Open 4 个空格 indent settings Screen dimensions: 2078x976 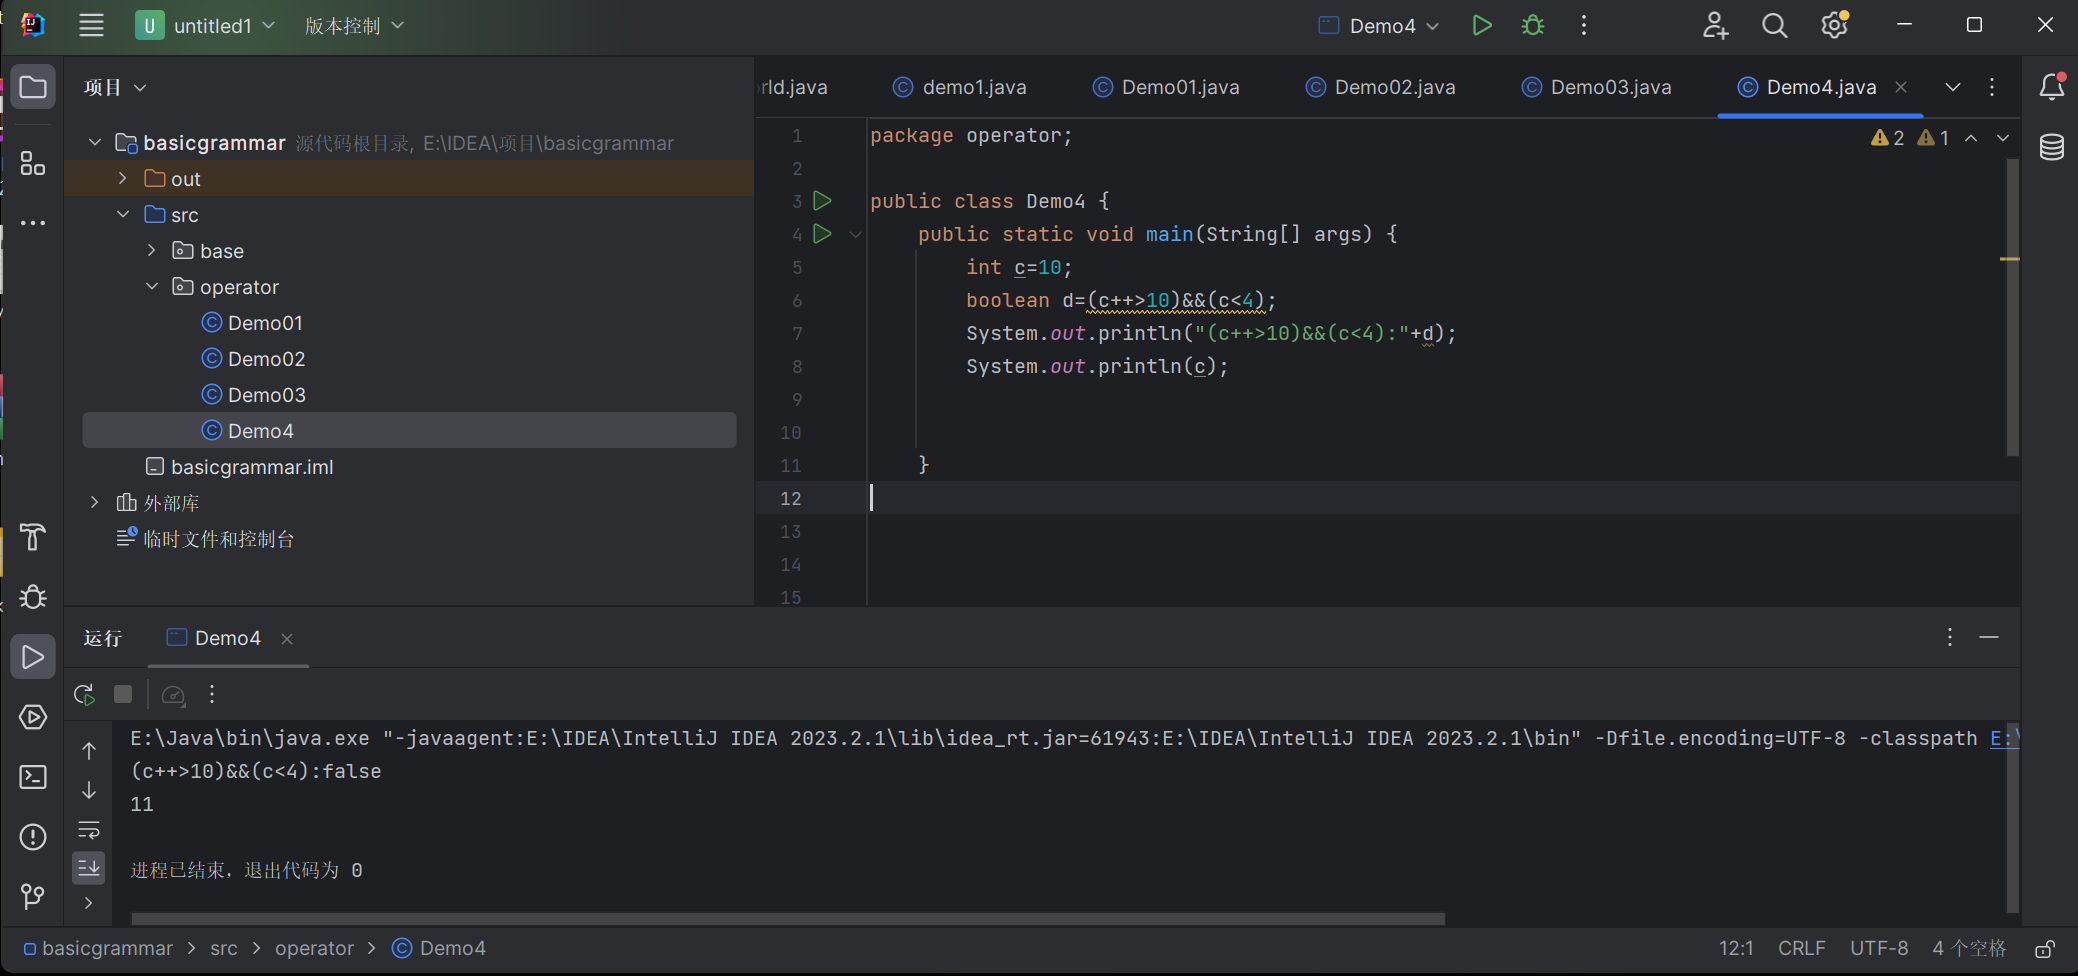(x=1969, y=949)
